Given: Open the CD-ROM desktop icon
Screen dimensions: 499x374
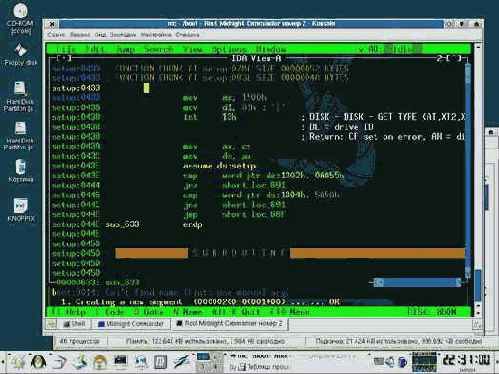Looking at the screenshot, I should [20, 18].
